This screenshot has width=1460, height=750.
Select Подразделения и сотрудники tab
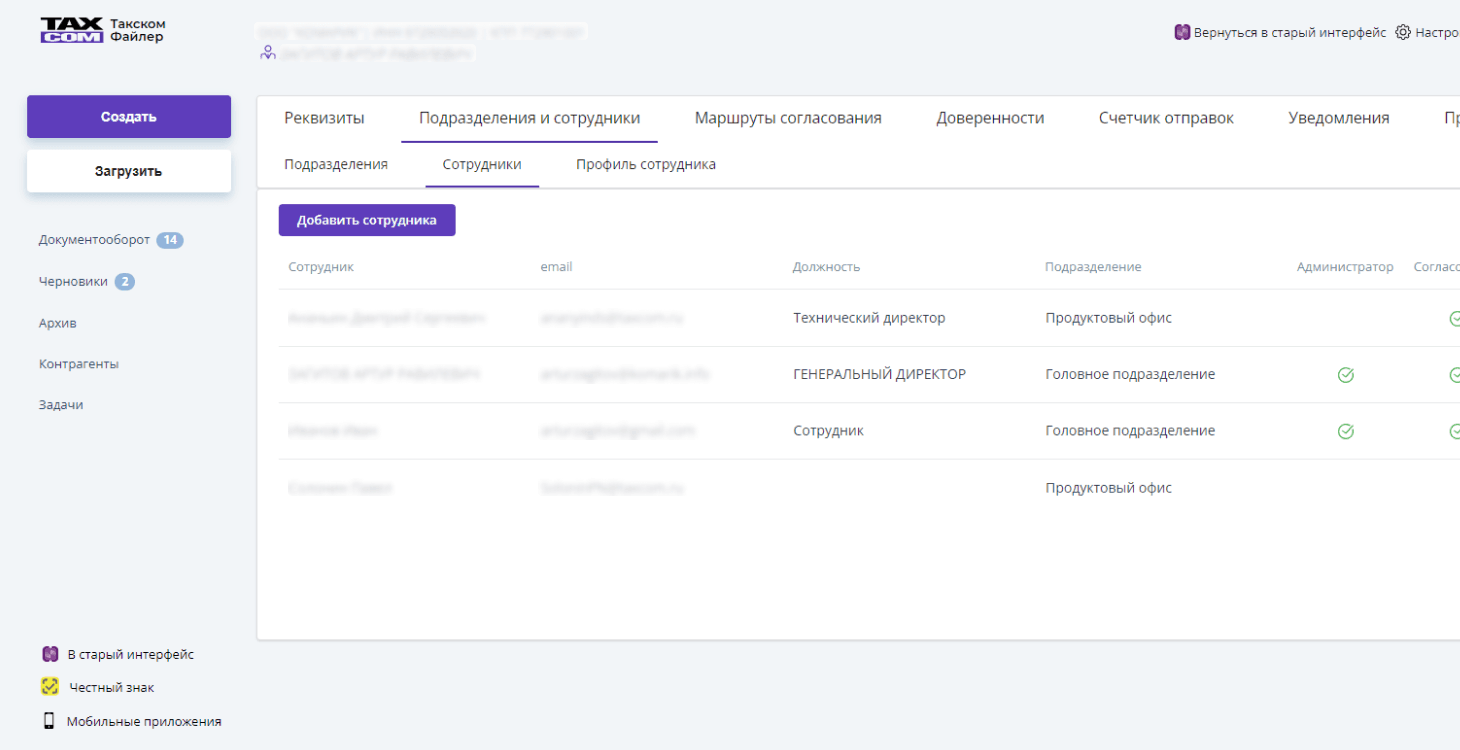(x=529, y=118)
